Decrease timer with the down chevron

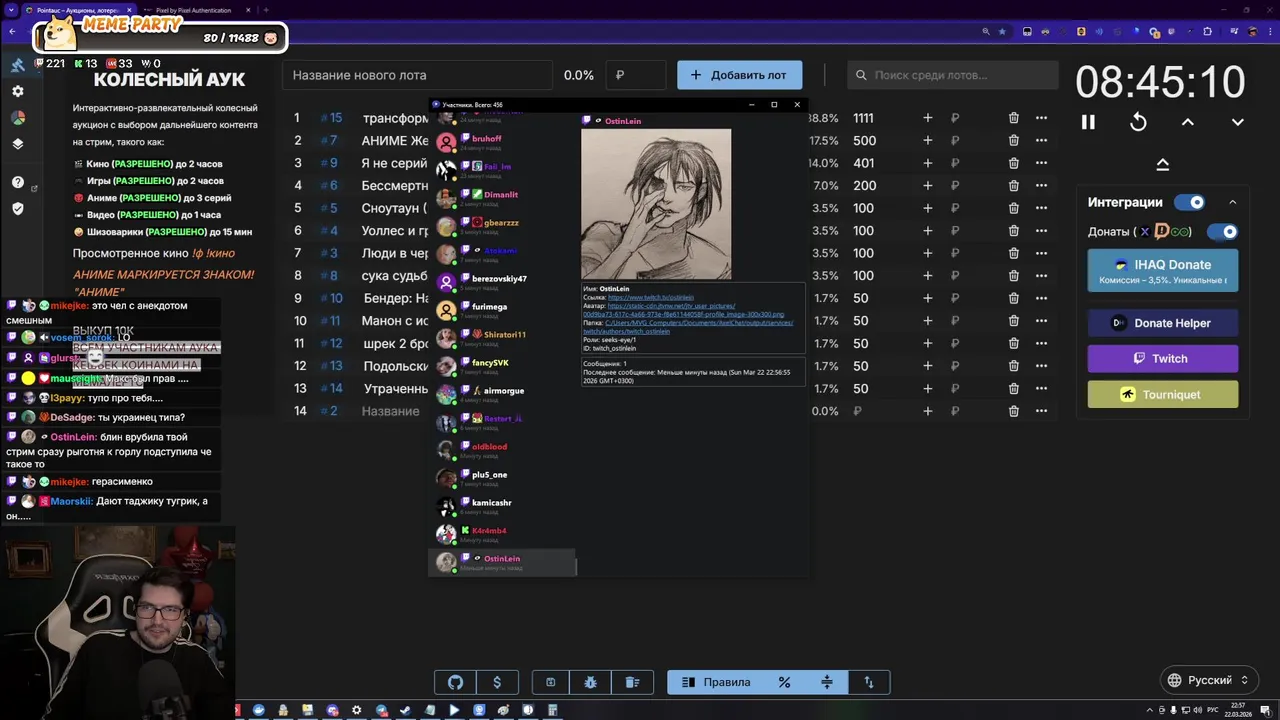click(x=1237, y=122)
